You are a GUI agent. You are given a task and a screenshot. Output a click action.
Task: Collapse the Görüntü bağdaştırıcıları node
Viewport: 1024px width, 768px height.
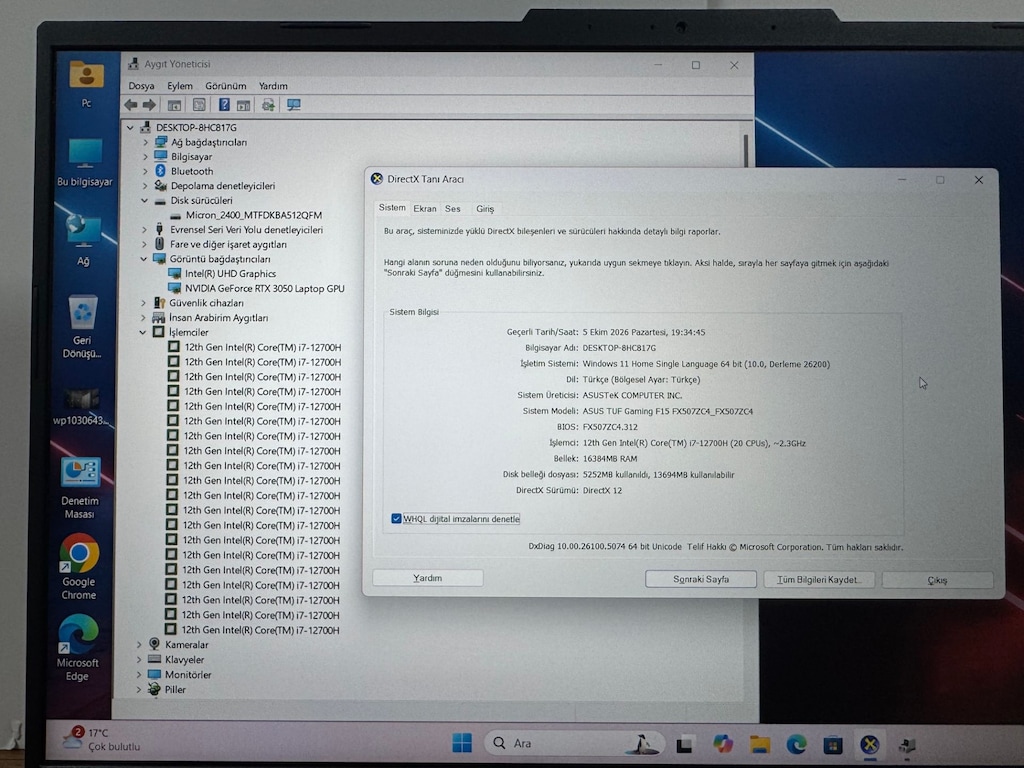[x=144, y=259]
